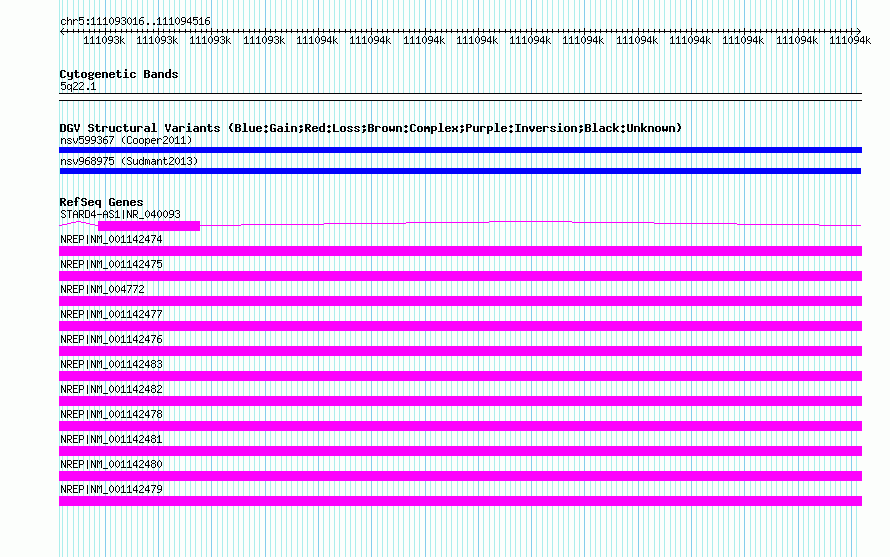Select the magenta bar under NM_001142477

(x=460, y=326)
